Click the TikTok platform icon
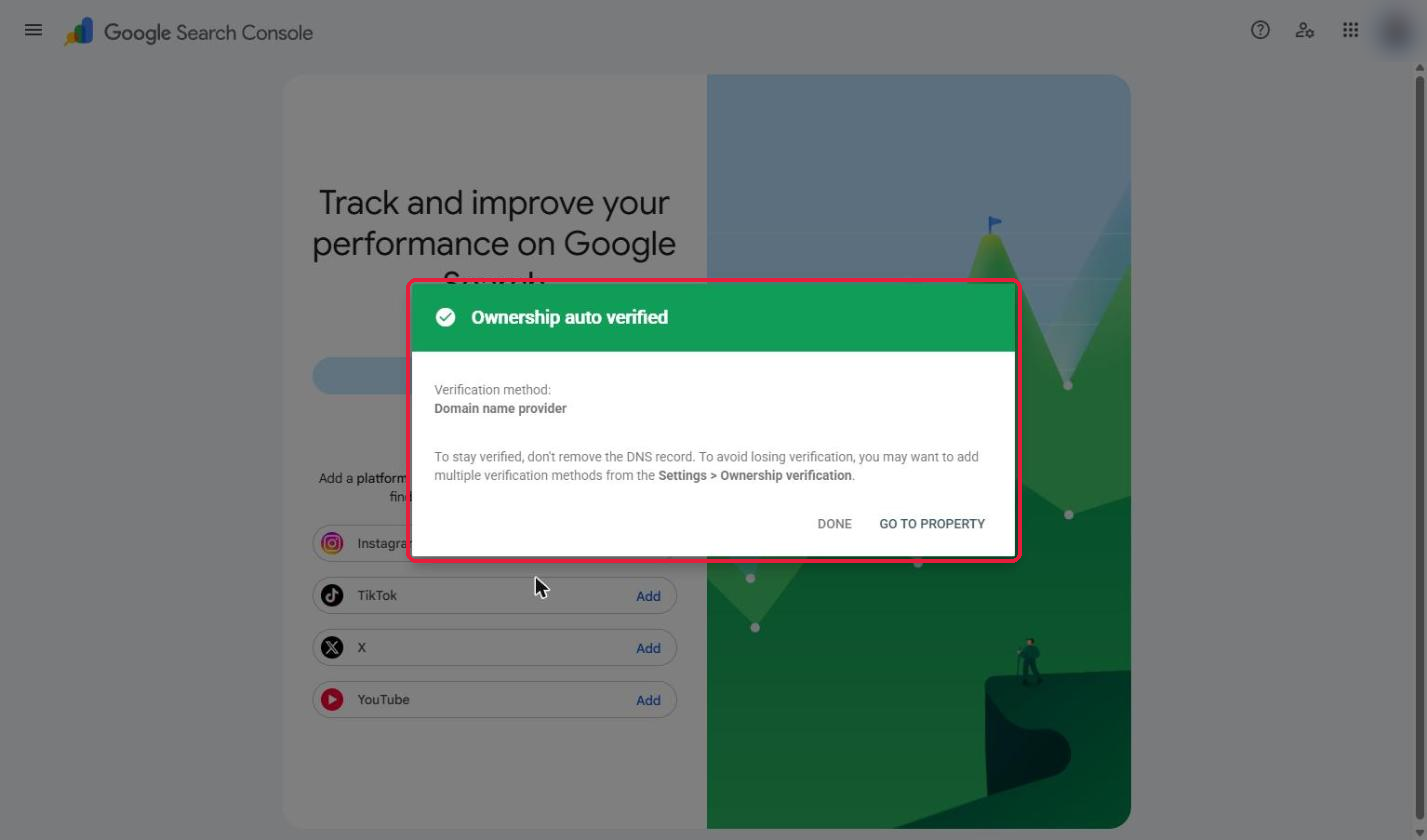Screen dimensions: 1427x840 click(x=332, y=595)
